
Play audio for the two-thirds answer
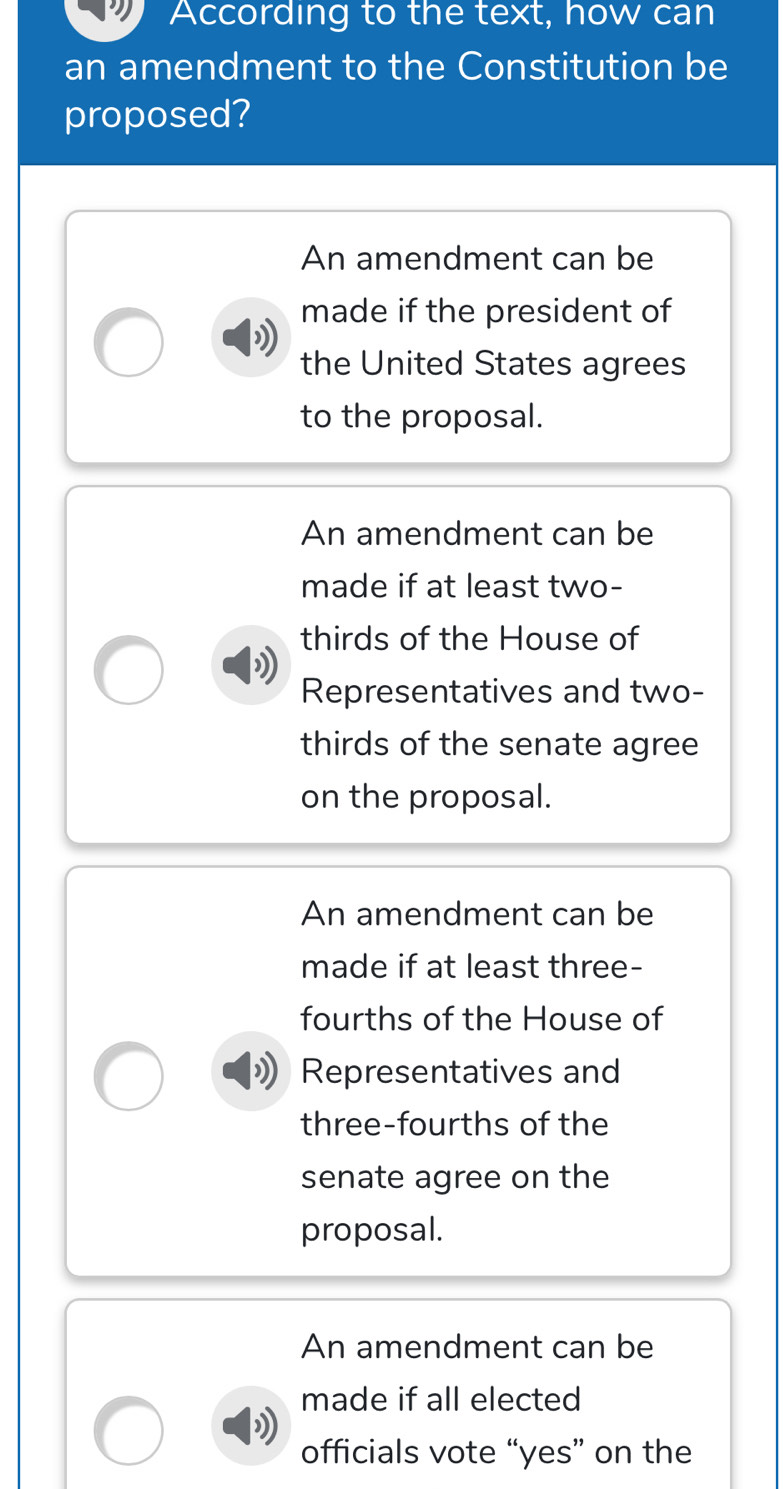[x=251, y=665]
